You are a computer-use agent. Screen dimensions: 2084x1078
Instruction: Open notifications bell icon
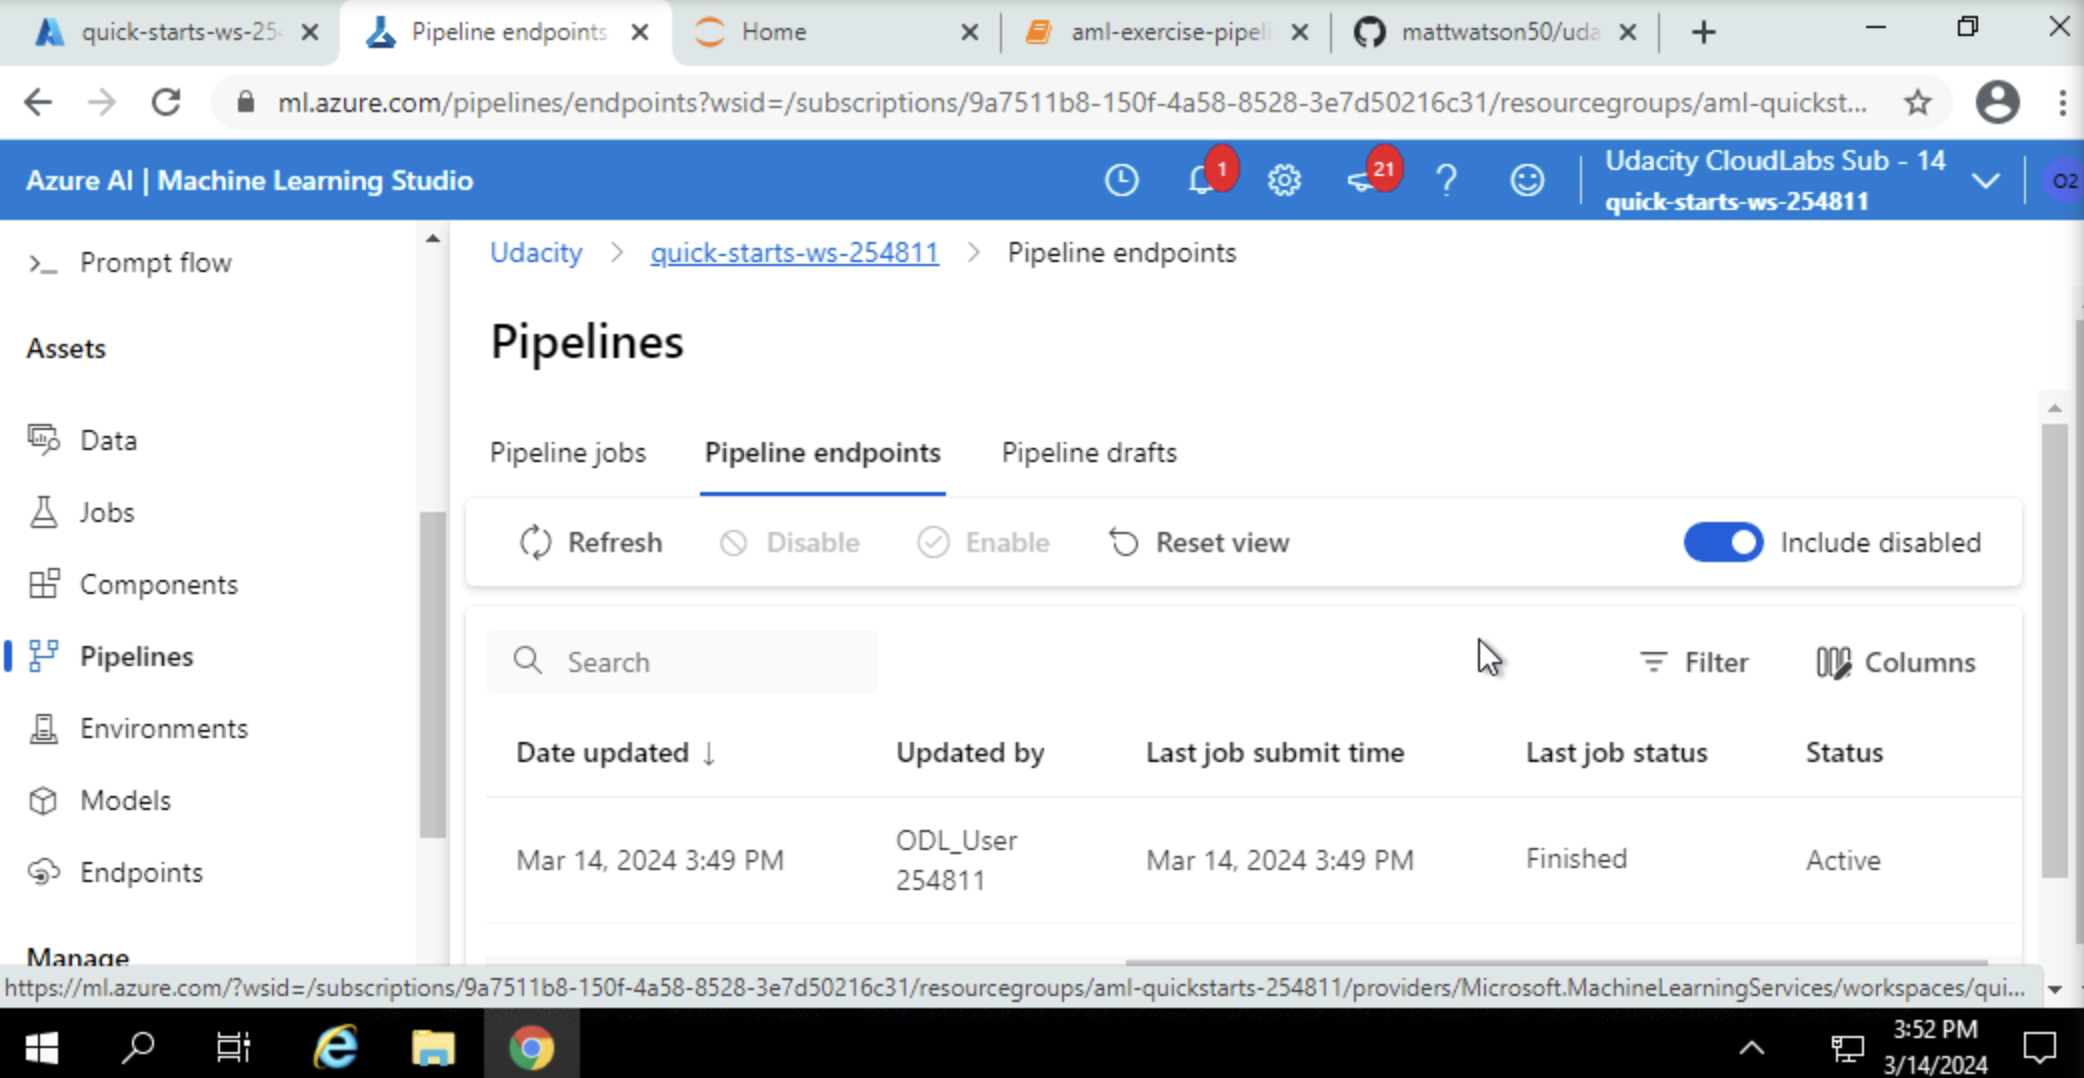click(x=1201, y=180)
